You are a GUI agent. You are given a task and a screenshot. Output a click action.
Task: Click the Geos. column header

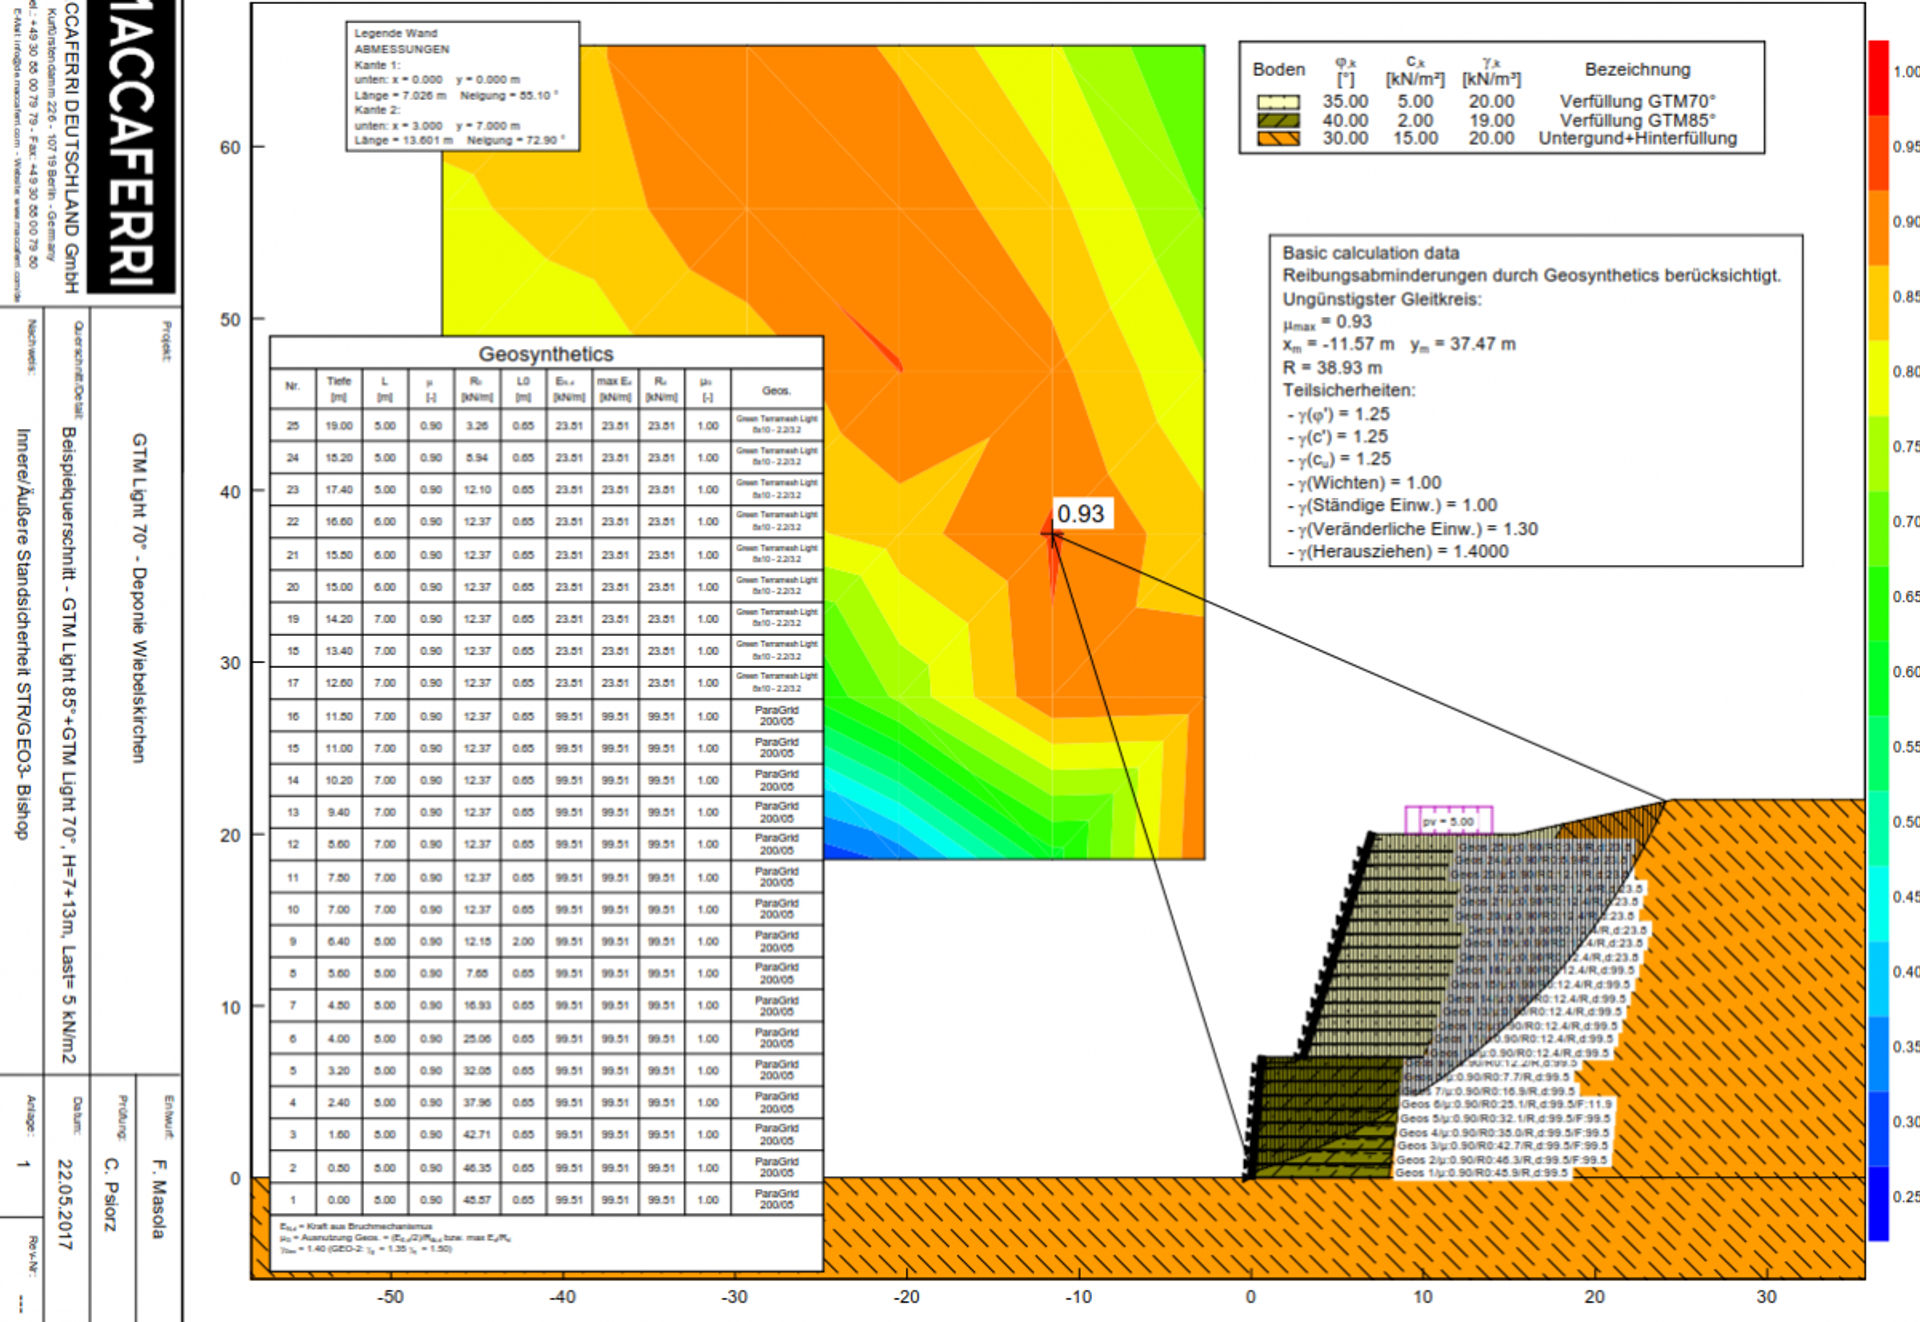pyautogui.click(x=776, y=390)
